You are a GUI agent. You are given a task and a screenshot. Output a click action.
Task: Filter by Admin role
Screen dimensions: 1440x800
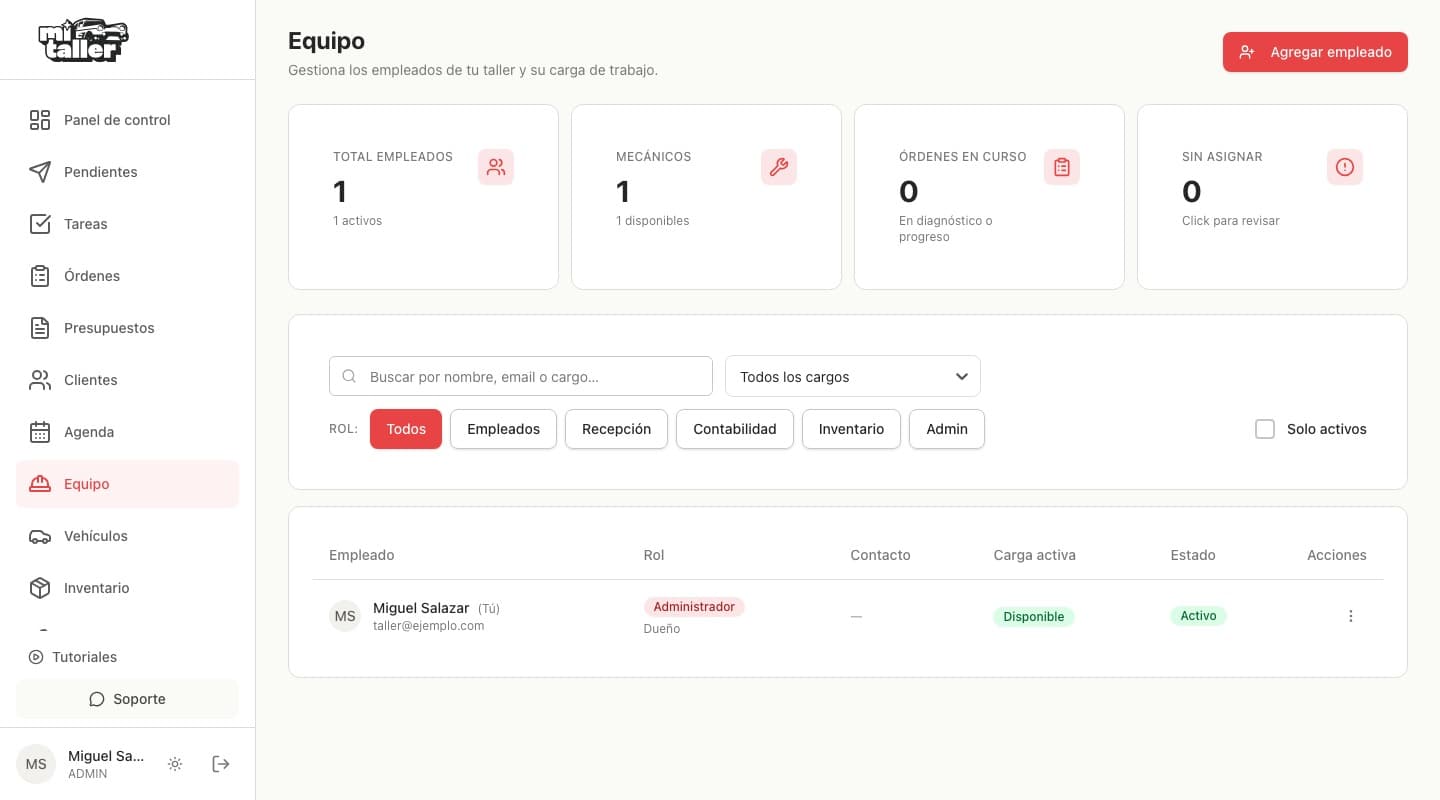click(947, 429)
